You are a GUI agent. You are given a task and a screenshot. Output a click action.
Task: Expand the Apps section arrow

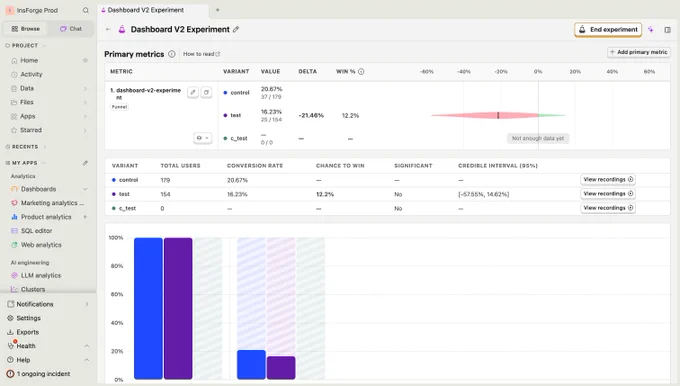(85, 116)
